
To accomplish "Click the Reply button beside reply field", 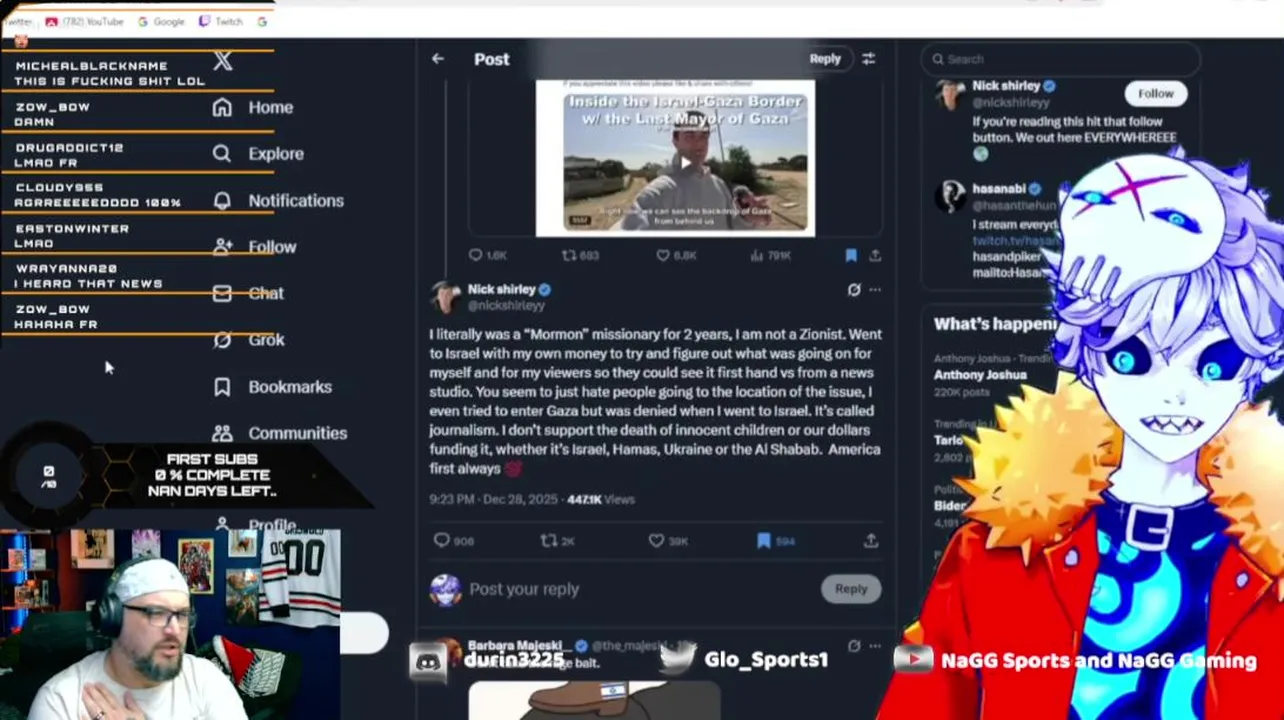I will [851, 589].
